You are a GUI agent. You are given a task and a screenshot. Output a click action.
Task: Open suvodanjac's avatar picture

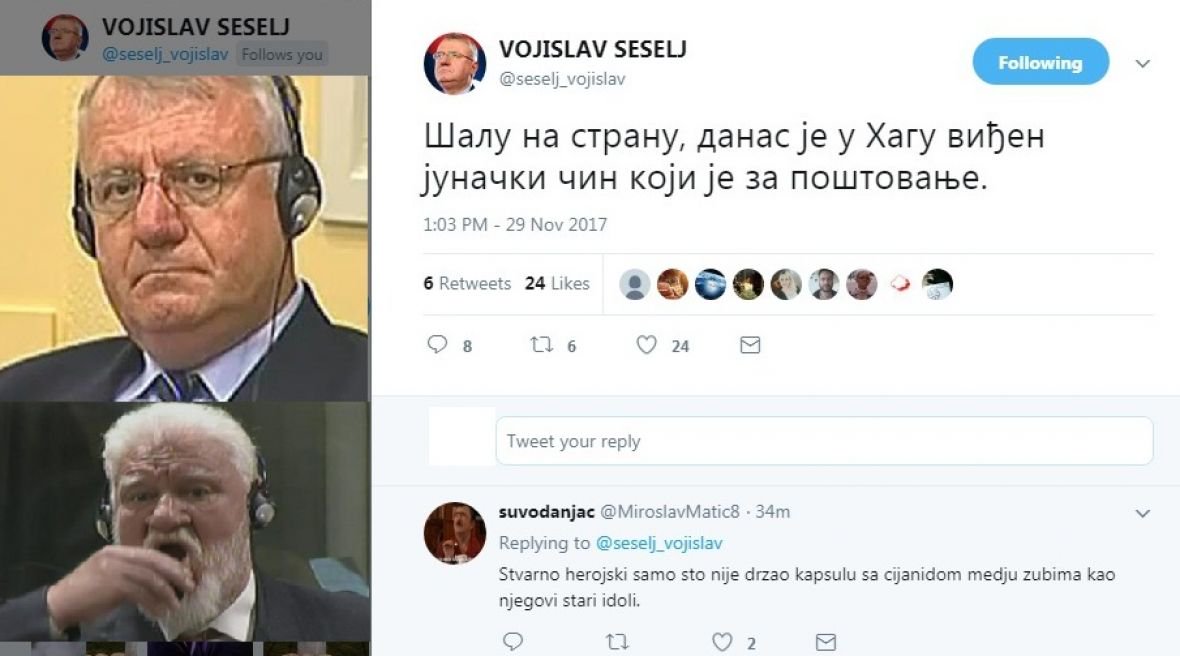coord(455,533)
